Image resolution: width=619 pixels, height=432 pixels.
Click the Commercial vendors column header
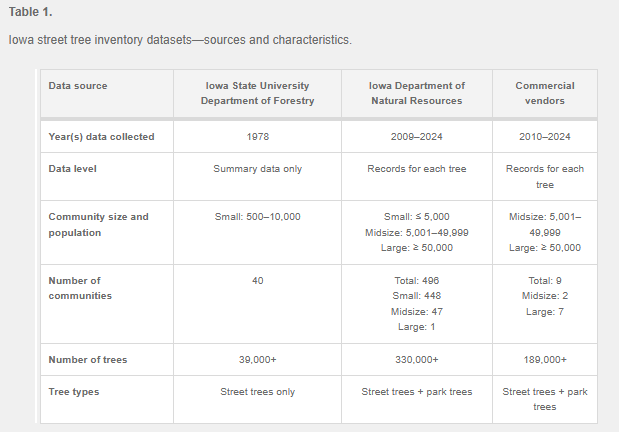pyautogui.click(x=544, y=93)
